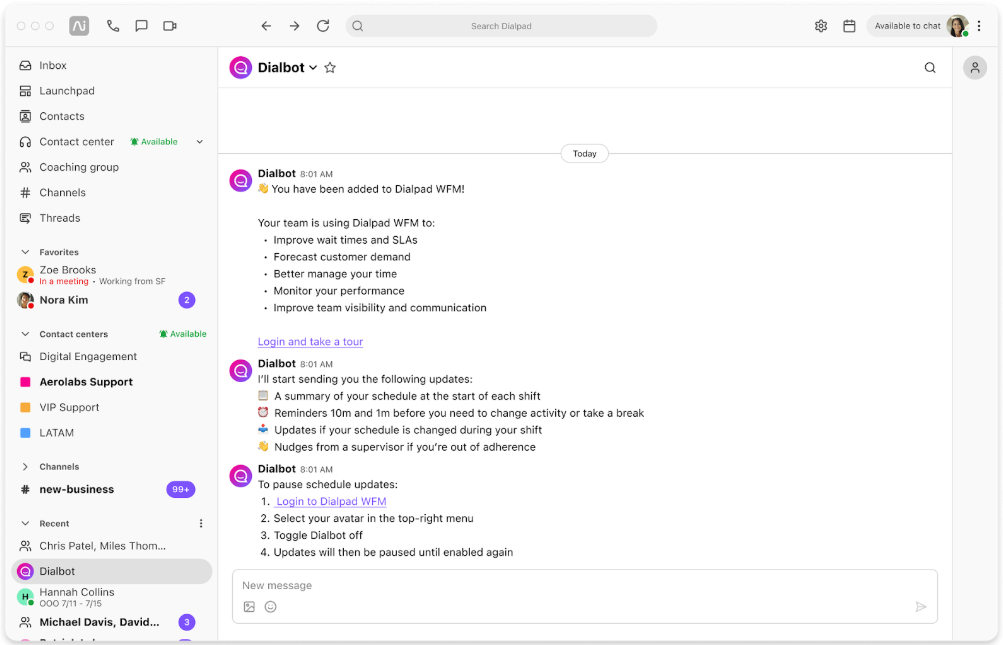Collapse the Contact centers section
This screenshot has width=1003, height=645.
click(26, 334)
